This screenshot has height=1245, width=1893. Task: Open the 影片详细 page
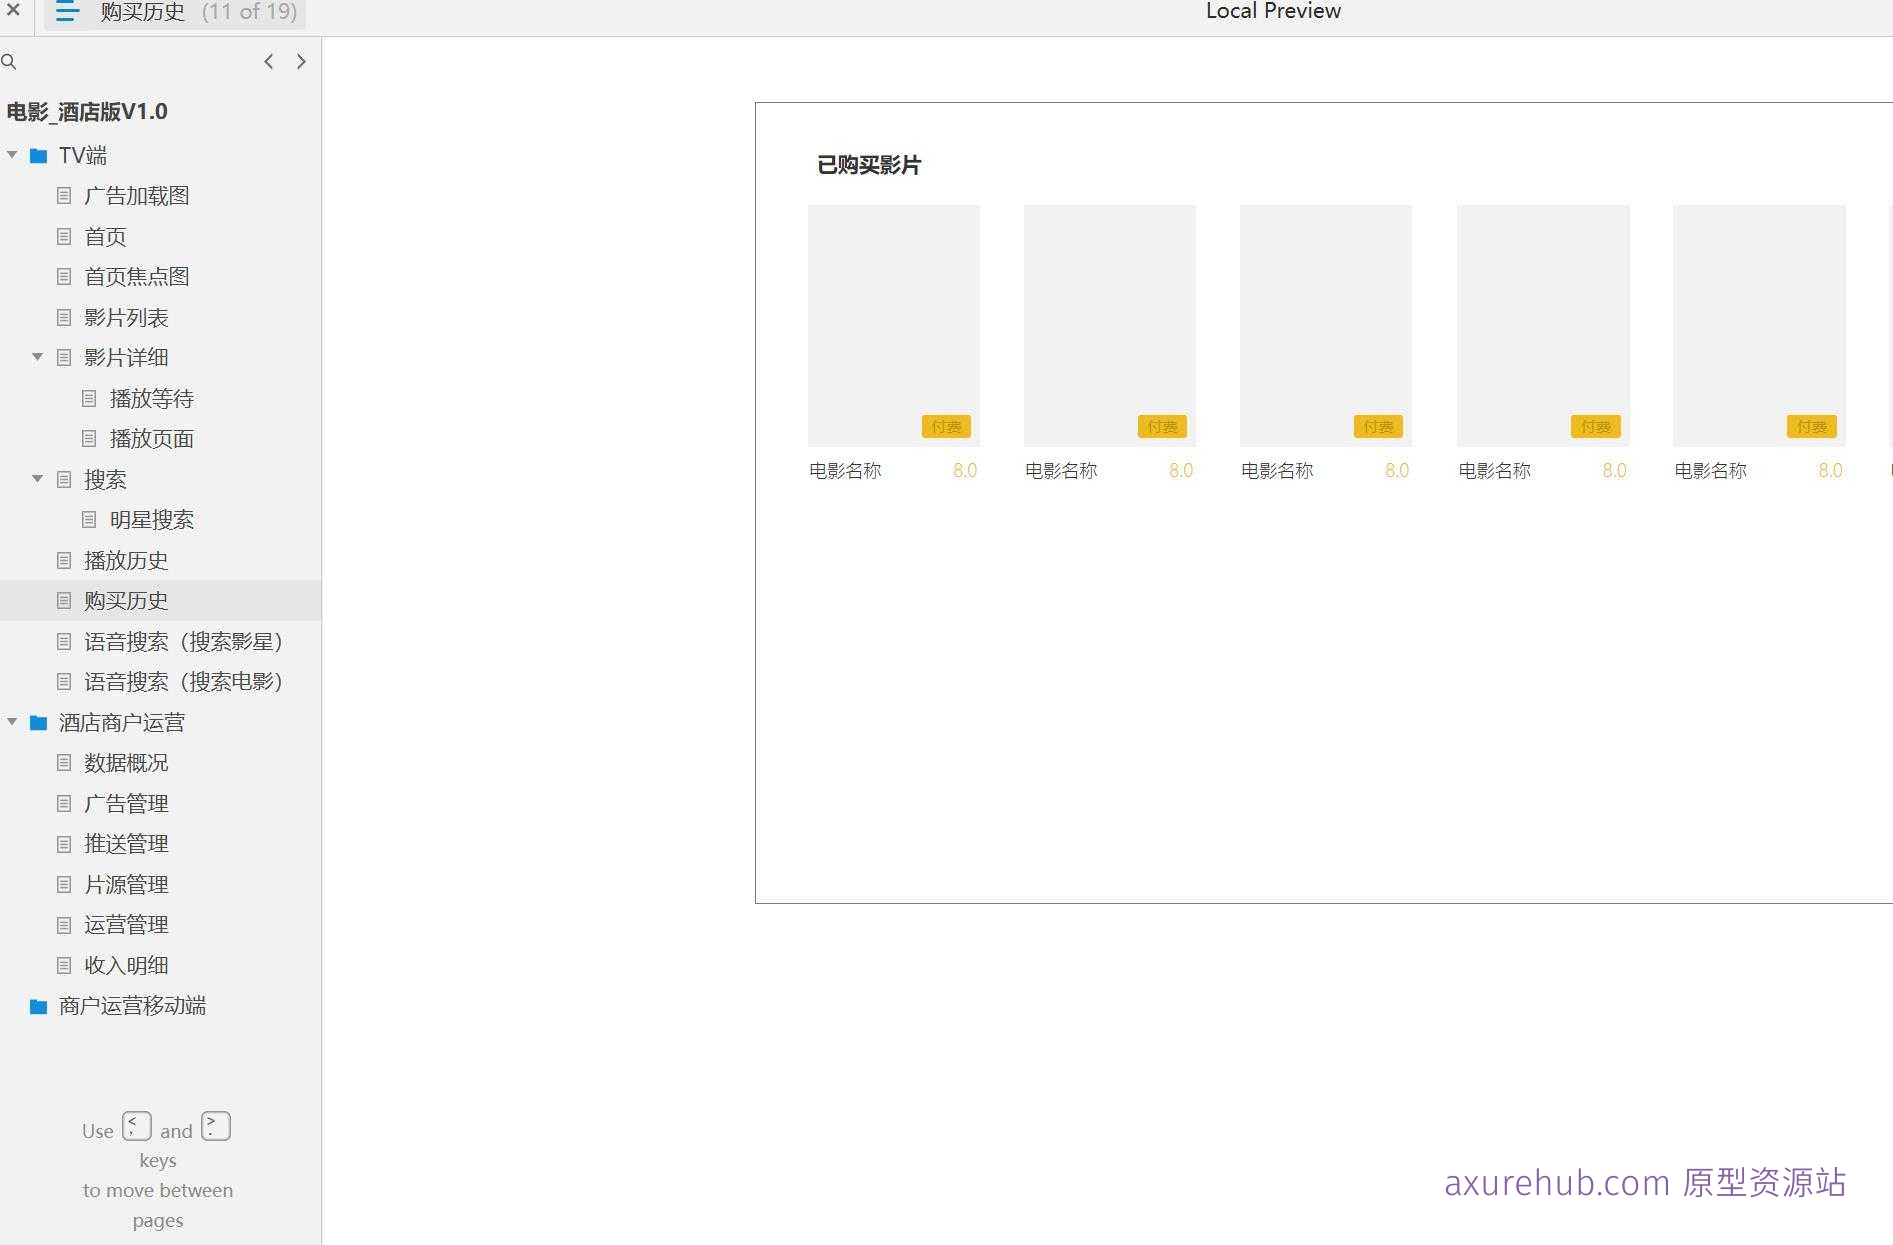(126, 358)
